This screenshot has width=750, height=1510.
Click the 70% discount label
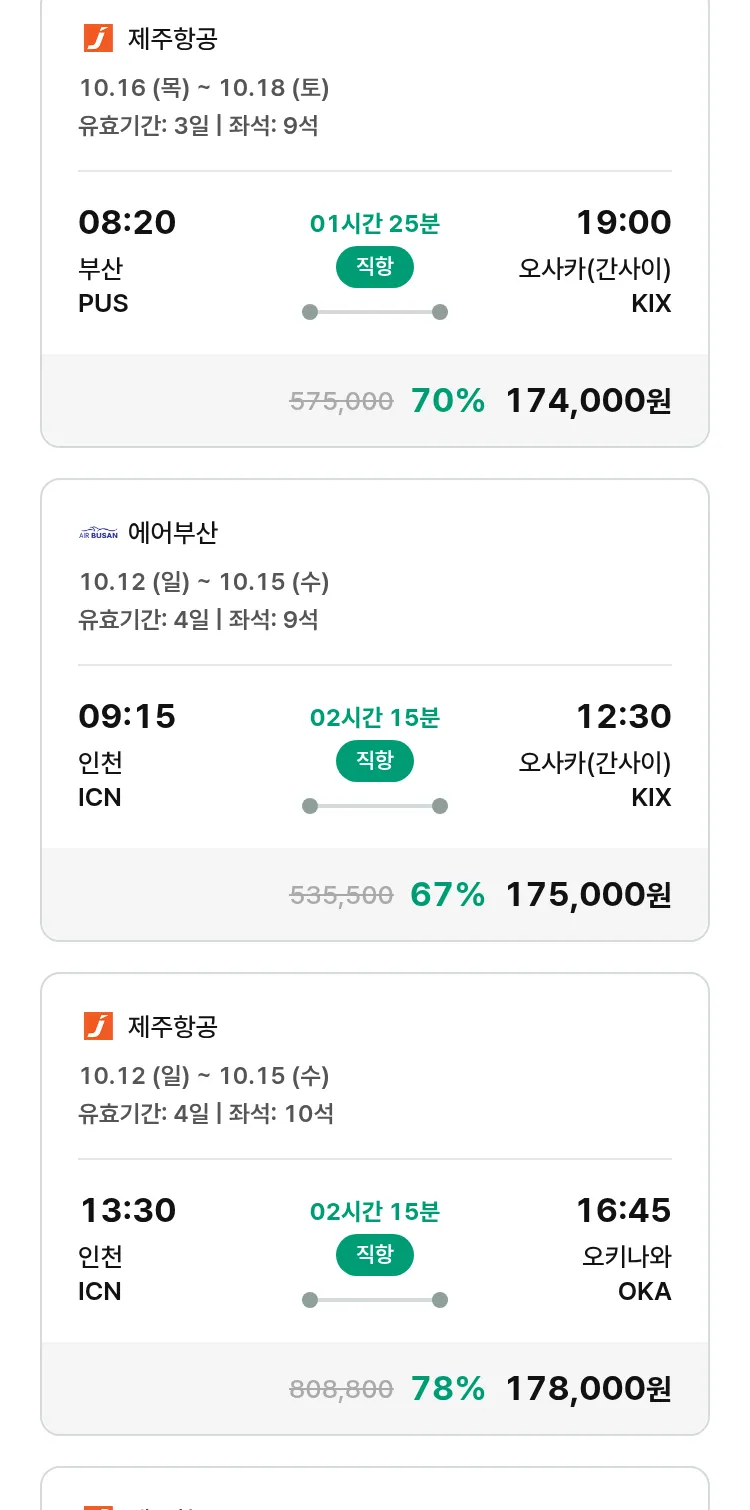pyautogui.click(x=447, y=401)
